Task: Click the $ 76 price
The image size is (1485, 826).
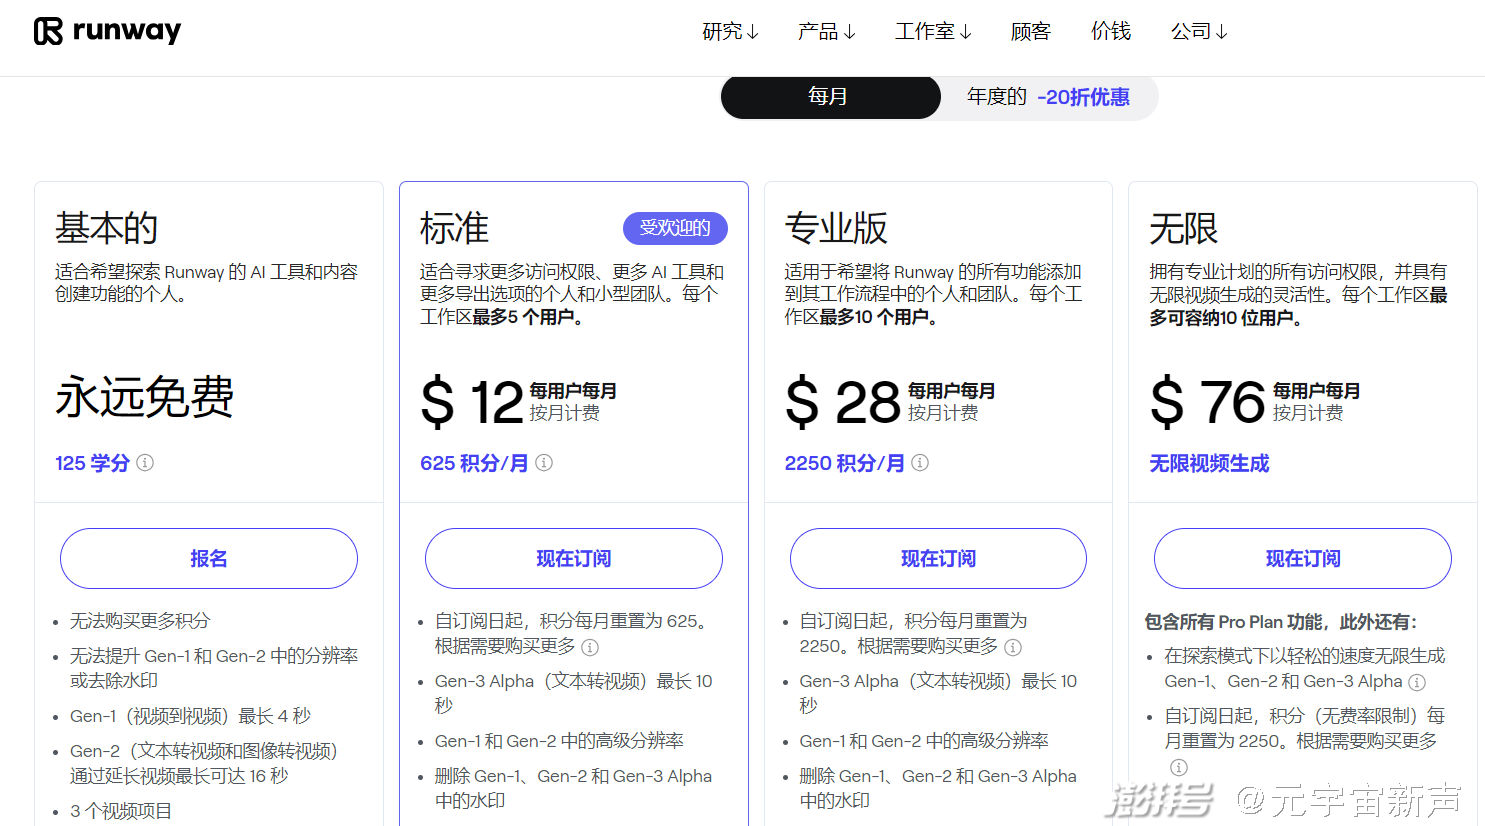Action: coord(1208,402)
